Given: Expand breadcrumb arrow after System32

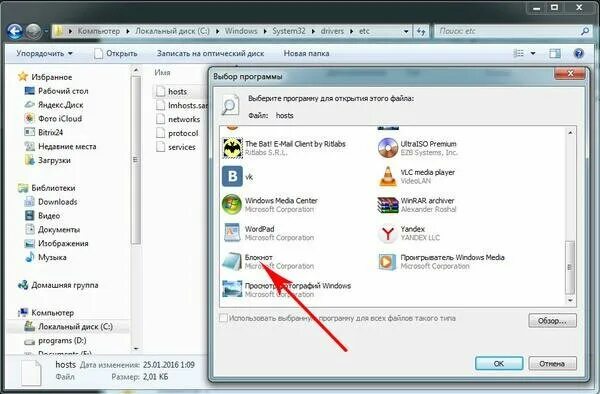Looking at the screenshot, I should coord(313,31).
